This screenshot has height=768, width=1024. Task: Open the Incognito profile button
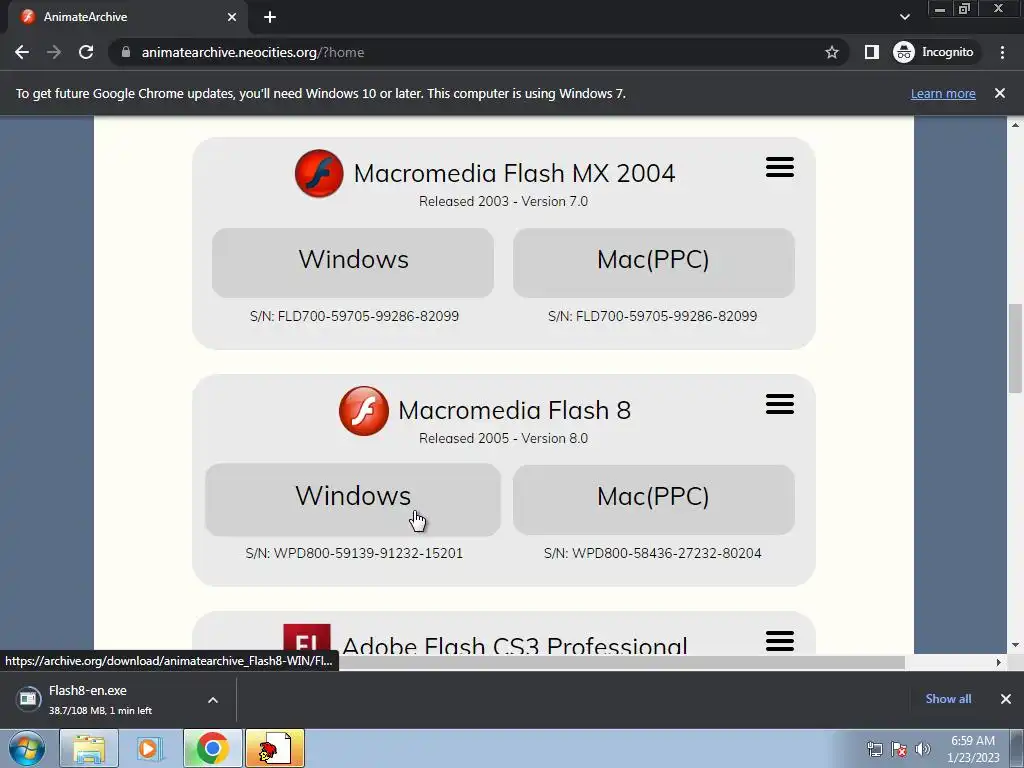pyautogui.click(x=935, y=52)
